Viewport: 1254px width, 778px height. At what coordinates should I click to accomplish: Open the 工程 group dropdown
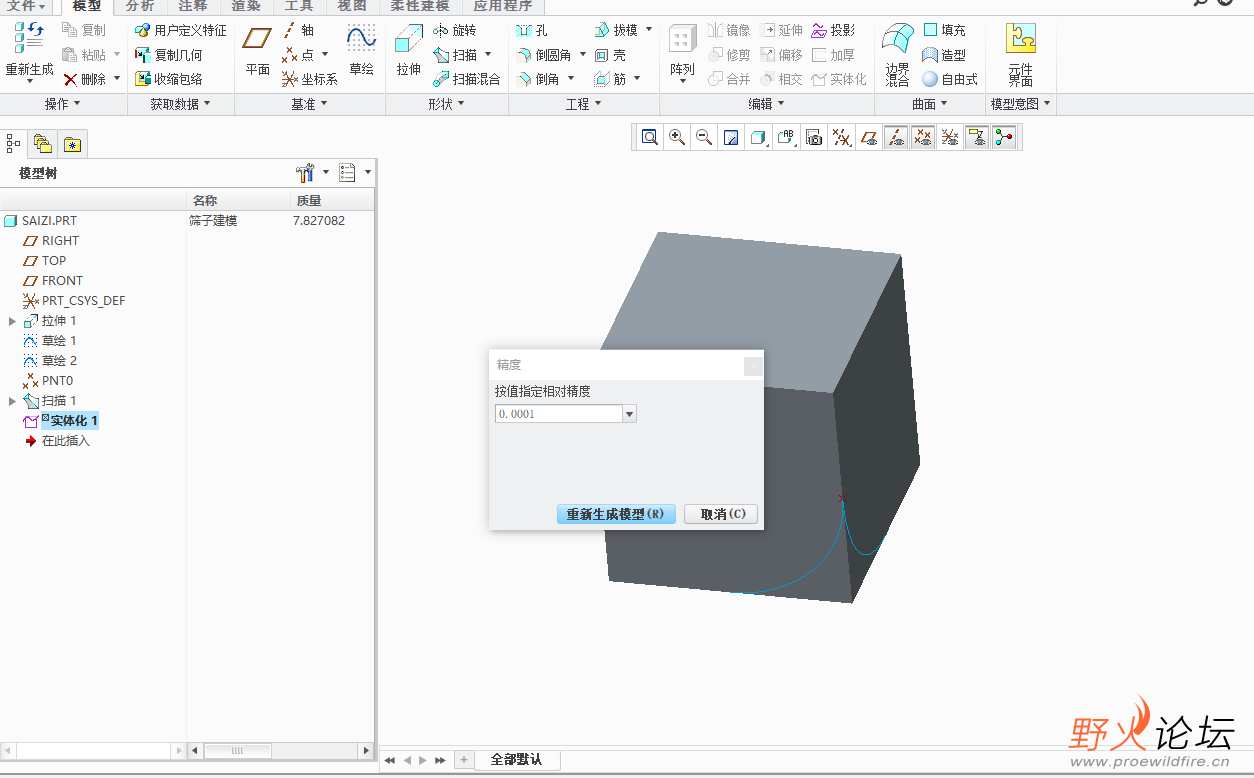[x=584, y=104]
